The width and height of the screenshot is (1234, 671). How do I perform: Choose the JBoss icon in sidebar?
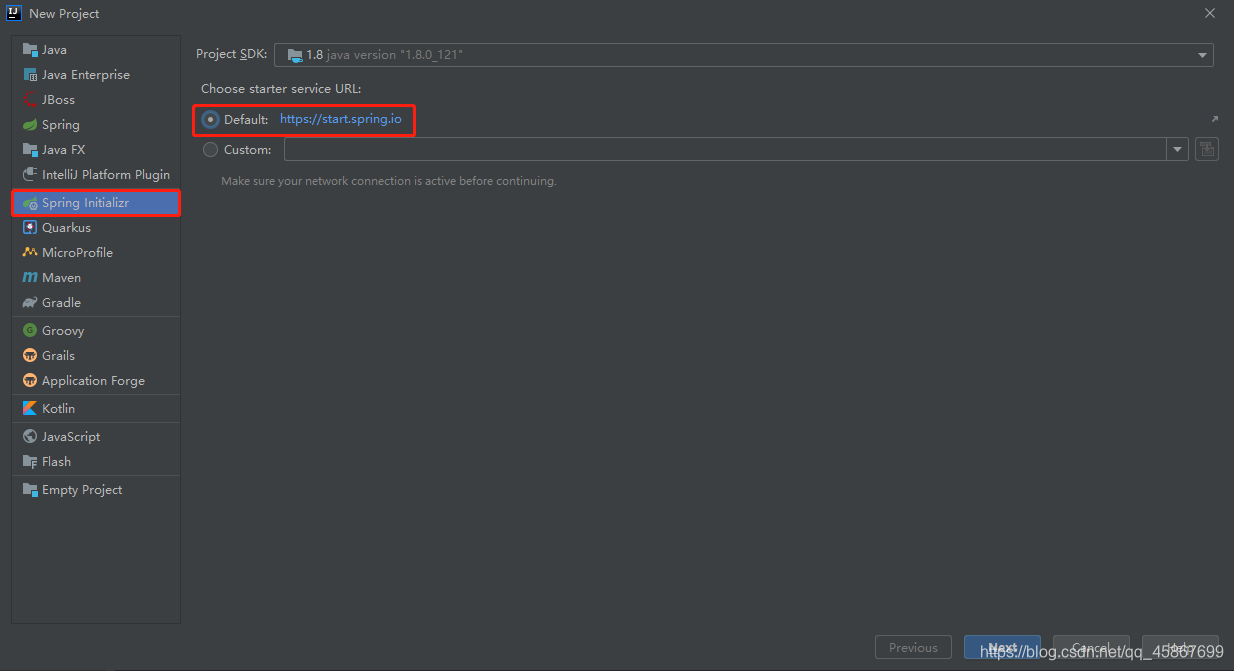coord(30,100)
